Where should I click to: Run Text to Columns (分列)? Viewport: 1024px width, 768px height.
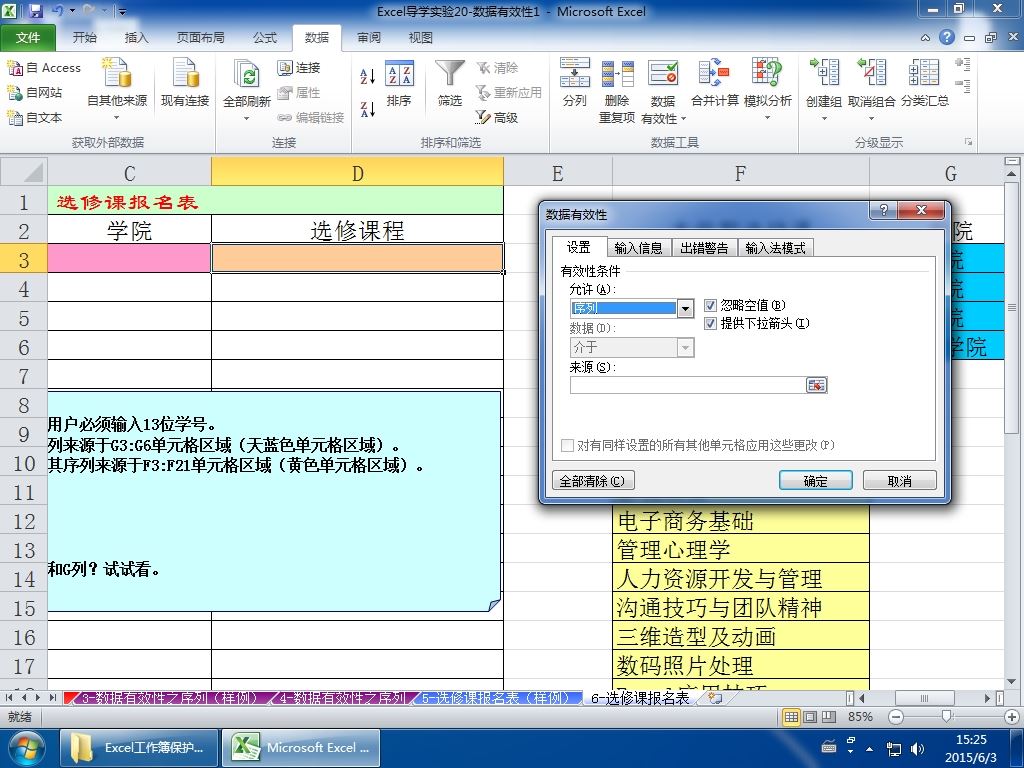[575, 84]
